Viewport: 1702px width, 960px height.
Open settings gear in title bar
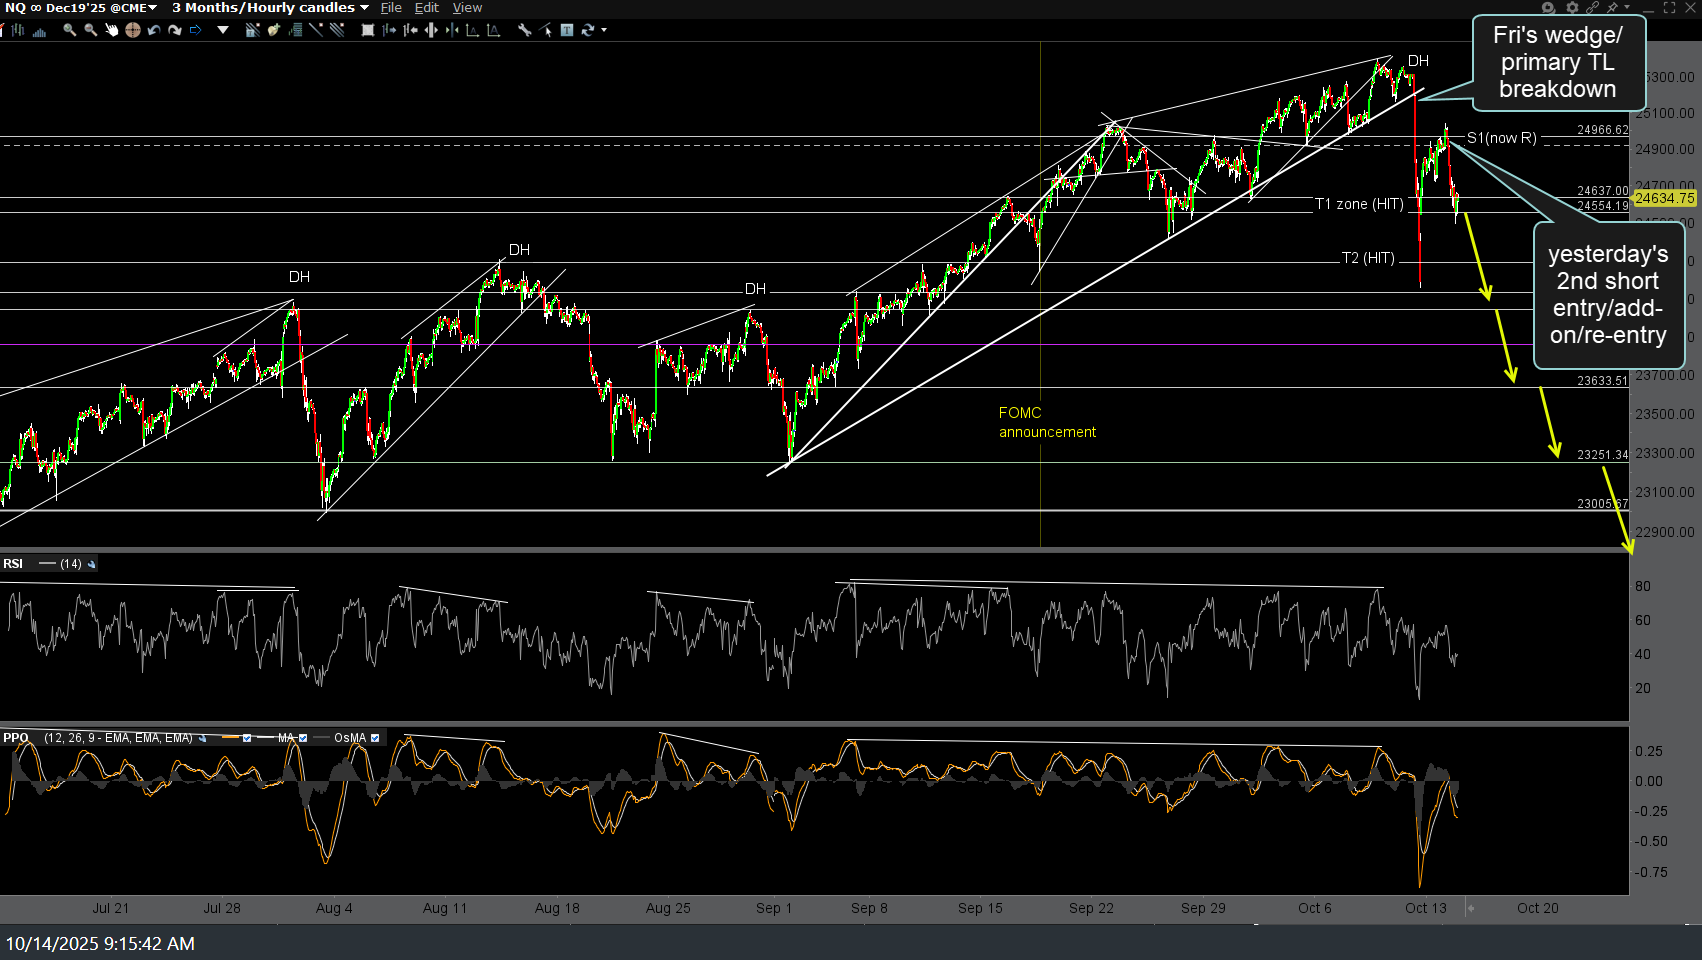[x=1571, y=8]
